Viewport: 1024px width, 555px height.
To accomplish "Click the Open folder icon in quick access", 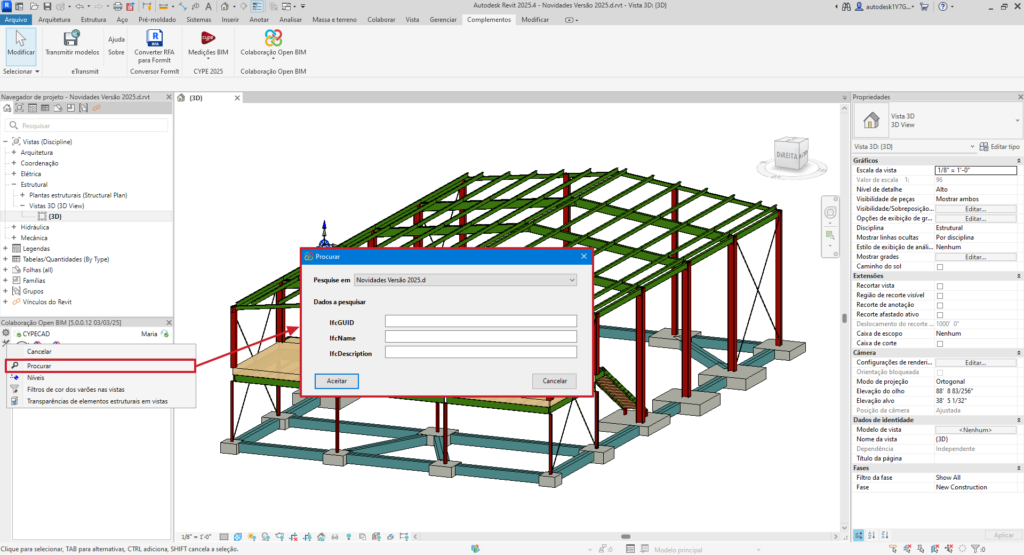I will point(33,7).
